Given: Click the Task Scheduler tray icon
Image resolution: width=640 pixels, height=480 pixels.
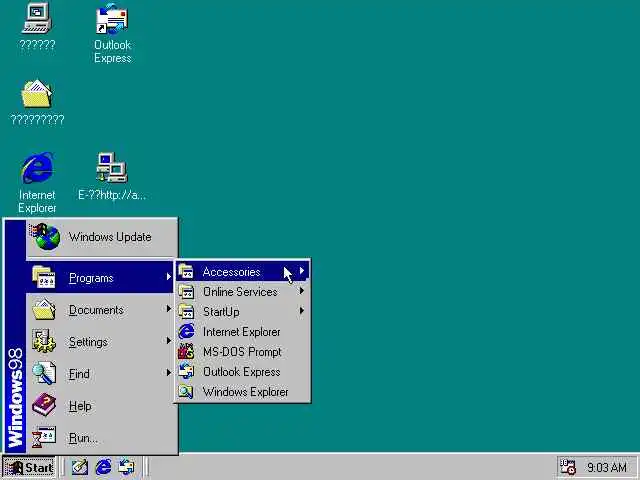Looking at the screenshot, I should pyautogui.click(x=567, y=467).
